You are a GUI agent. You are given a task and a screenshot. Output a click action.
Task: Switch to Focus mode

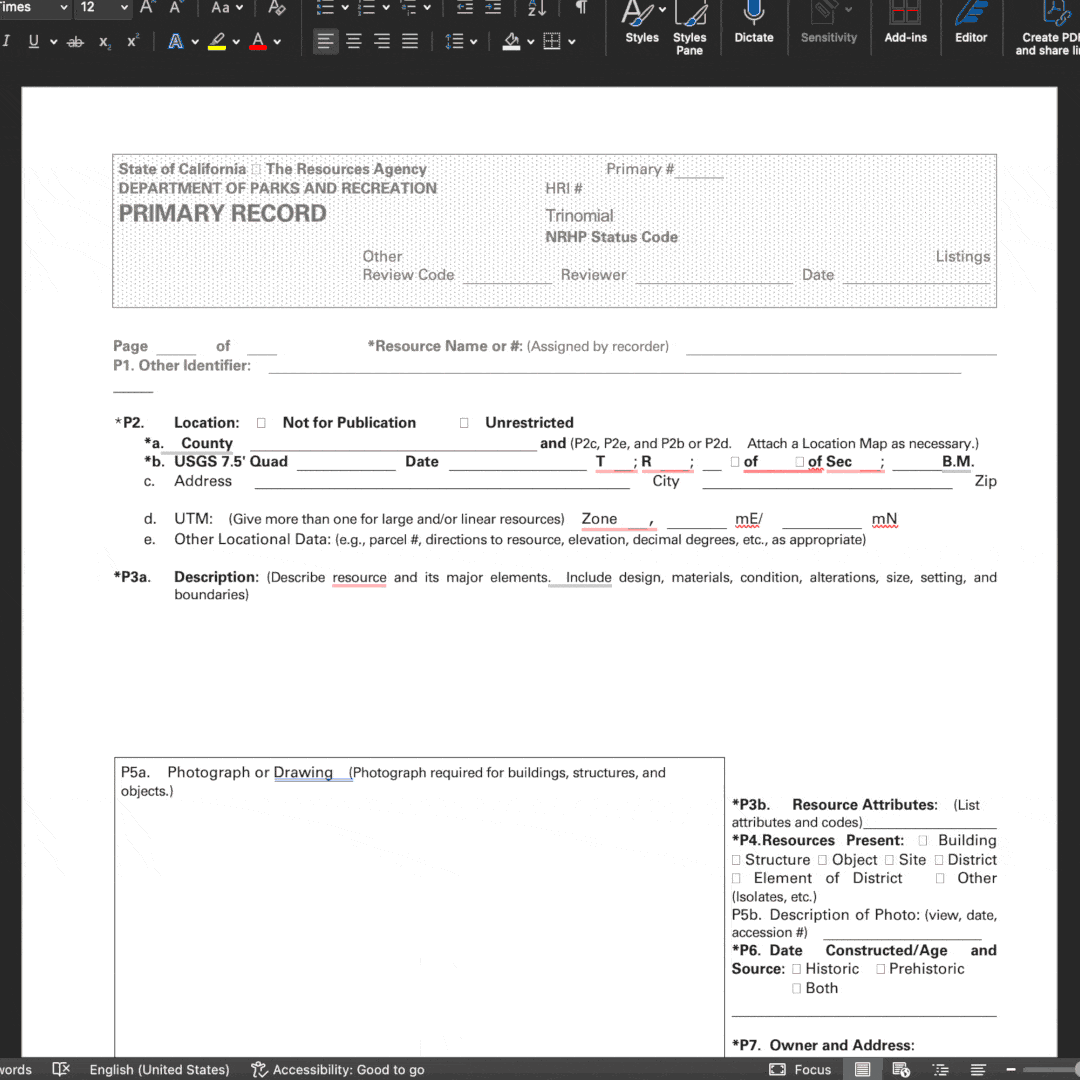800,1069
